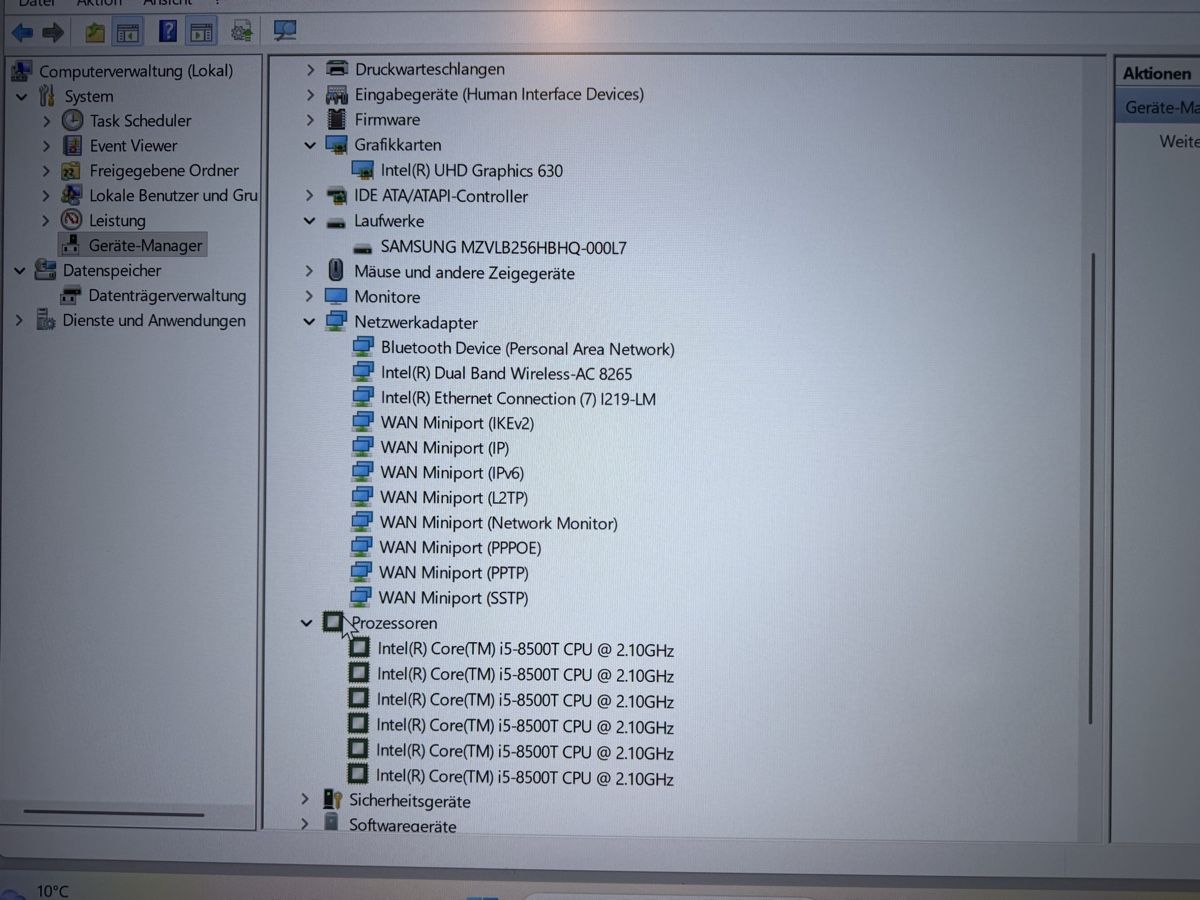The width and height of the screenshot is (1200, 900).
Task: Click the forward arrow toolbar icon
Action: 53,33
